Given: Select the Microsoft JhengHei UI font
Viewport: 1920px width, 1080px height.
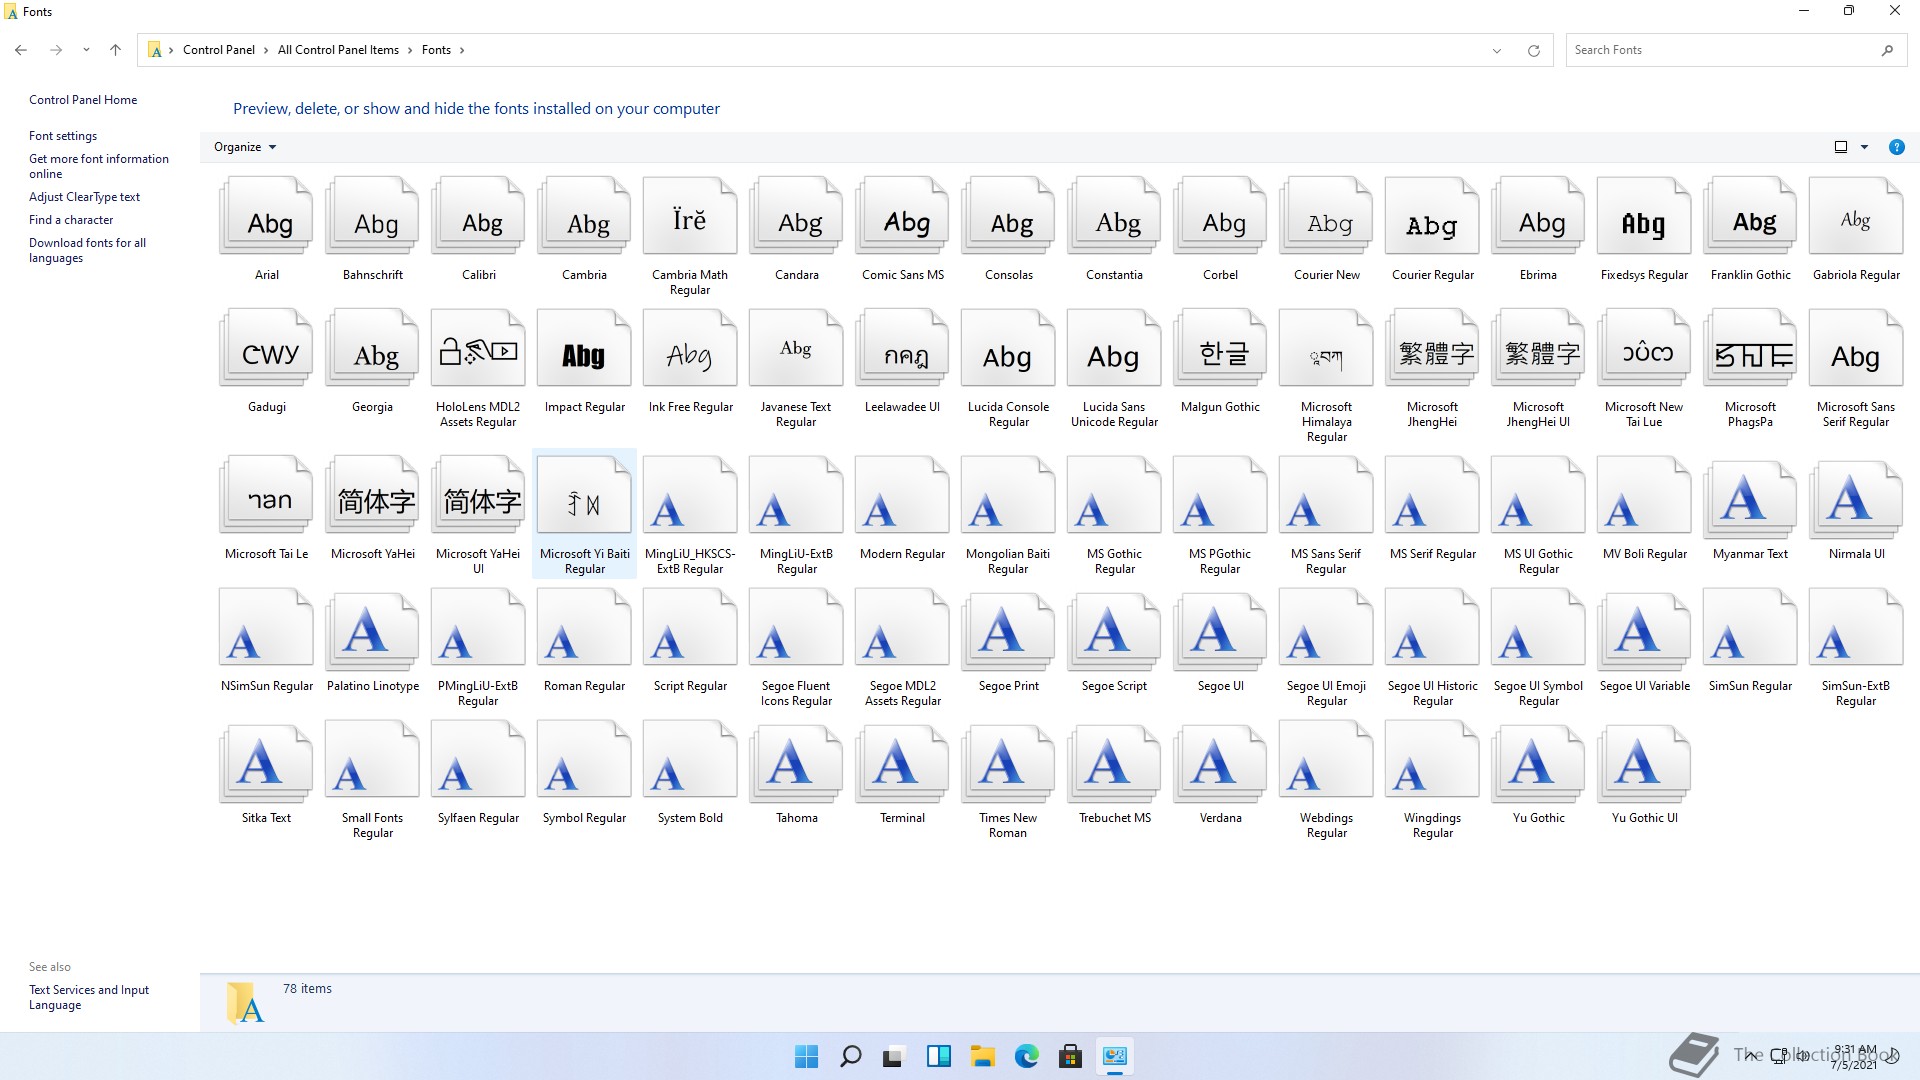Looking at the screenshot, I should click(1538, 349).
